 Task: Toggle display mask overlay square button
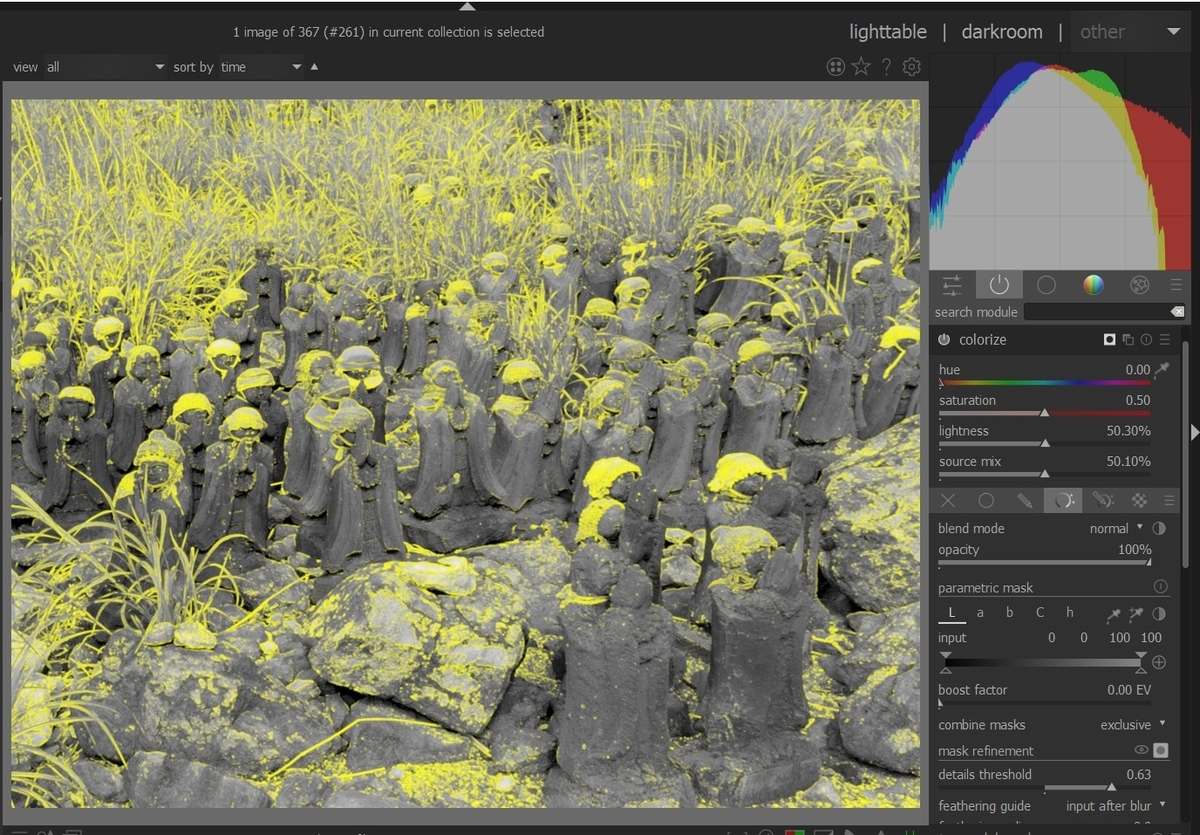coord(1160,750)
